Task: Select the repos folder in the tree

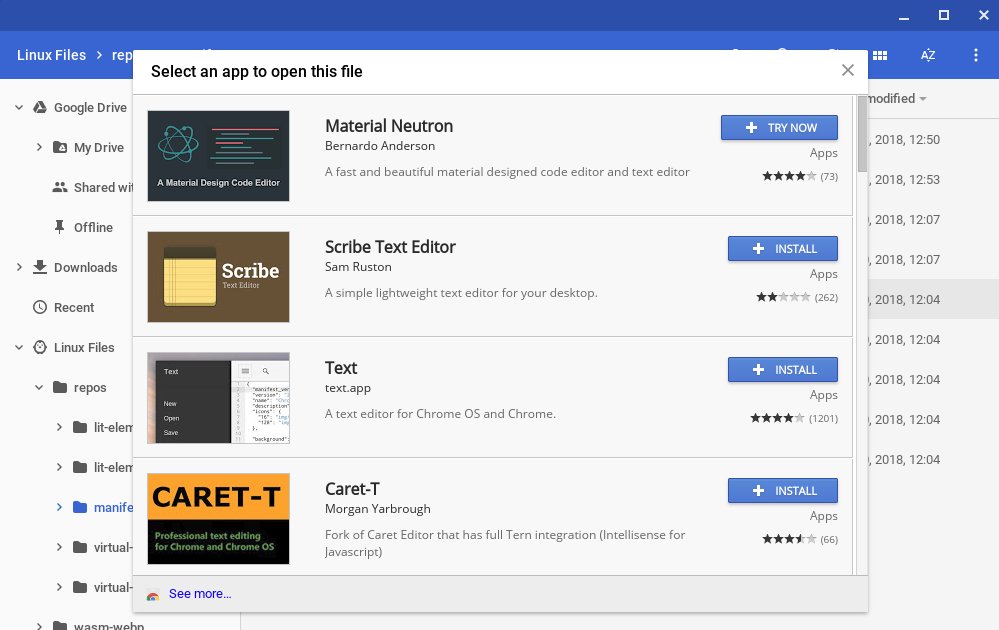Action: coord(90,388)
